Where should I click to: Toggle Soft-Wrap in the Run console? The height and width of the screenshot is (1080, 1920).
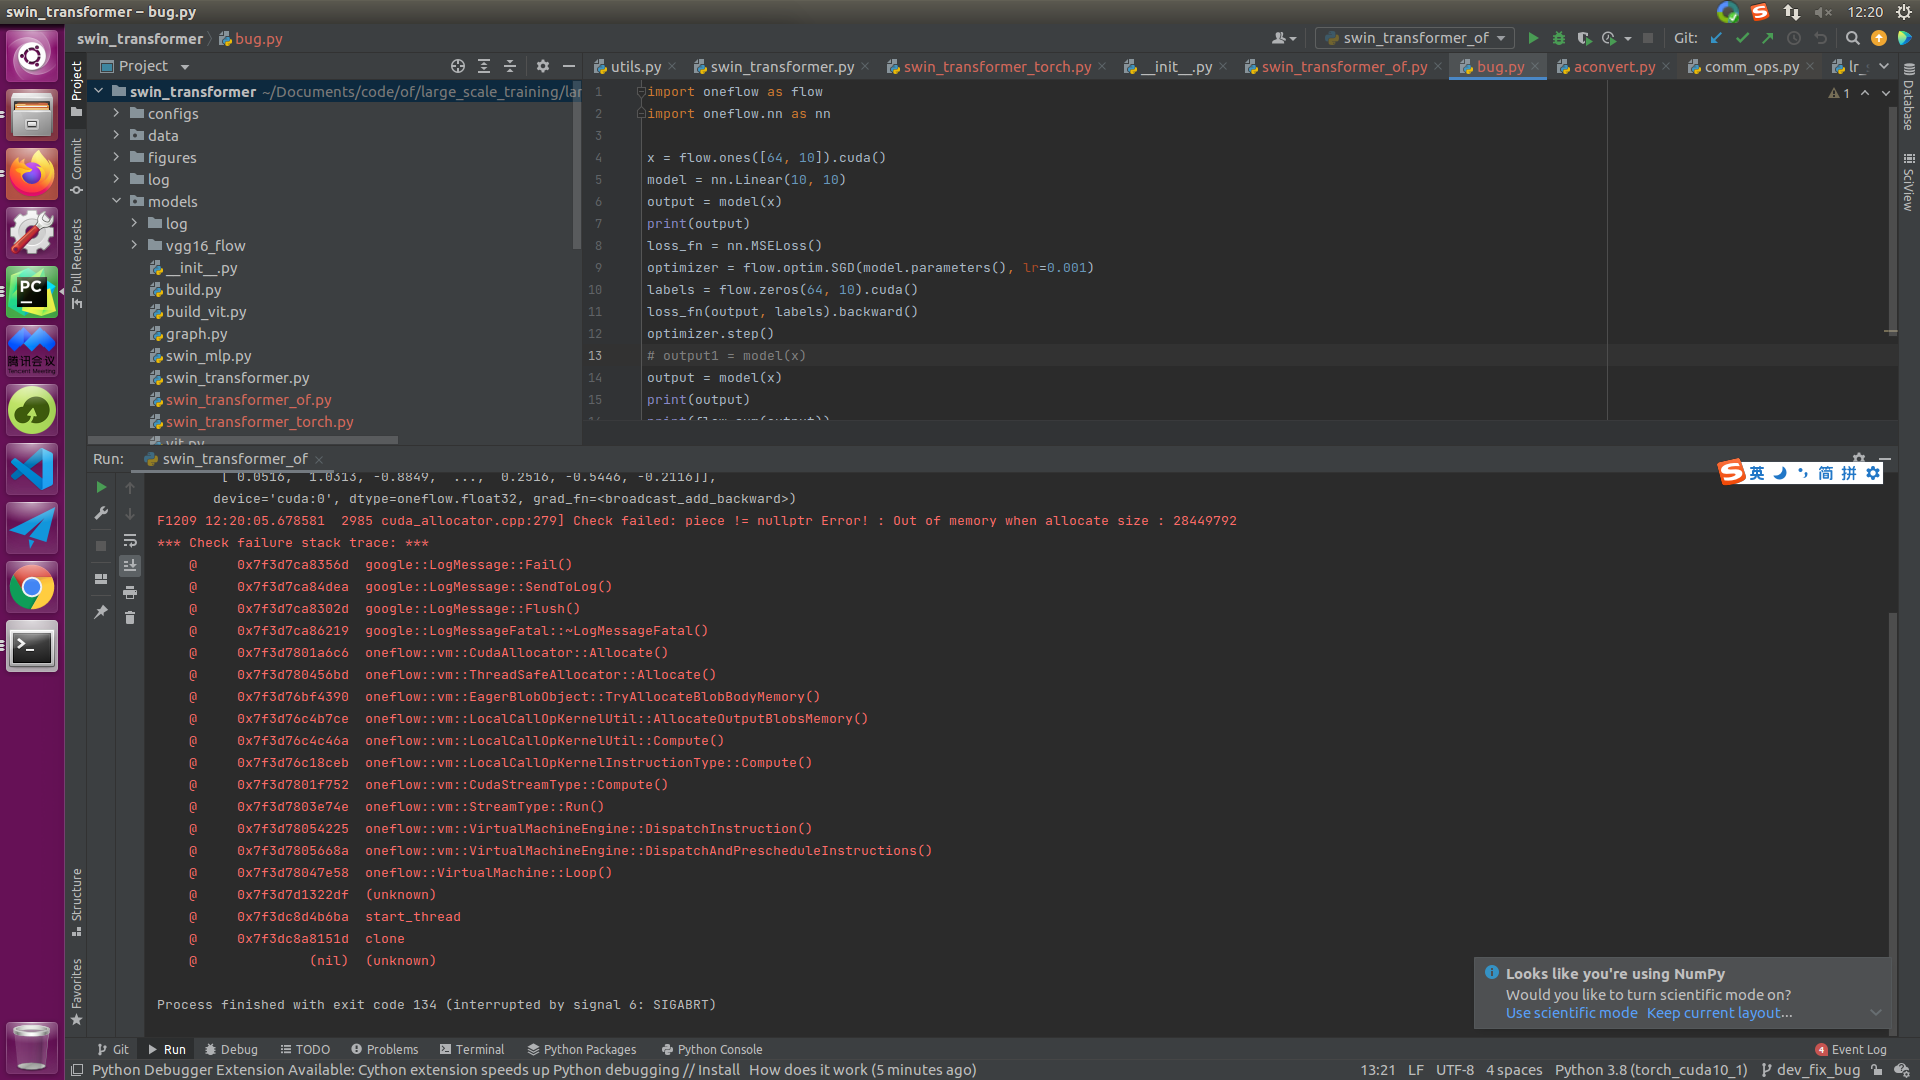click(x=129, y=540)
